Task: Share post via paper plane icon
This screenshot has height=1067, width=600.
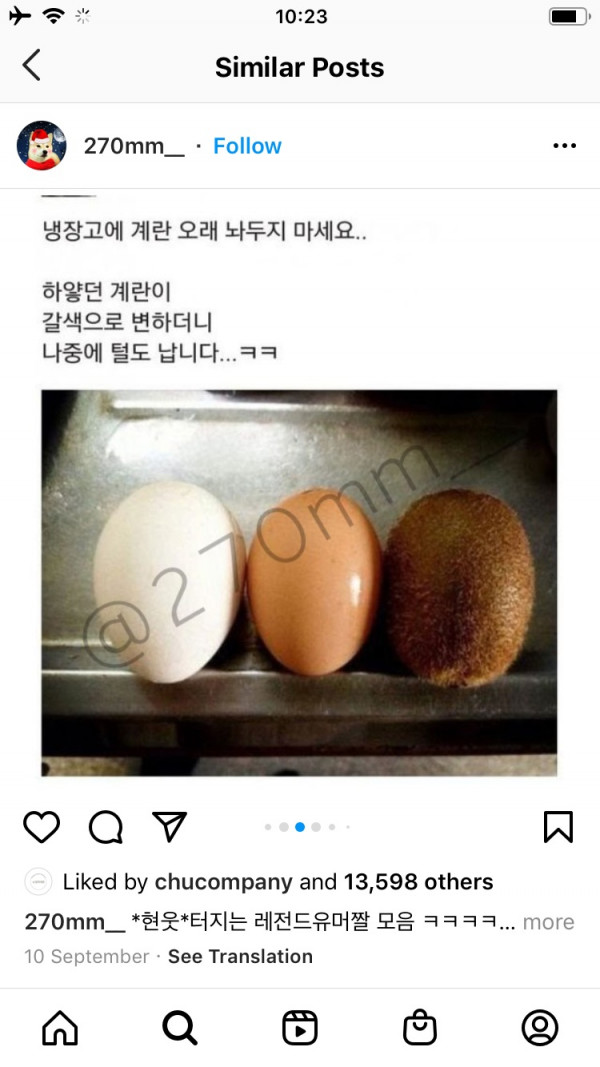Action: coord(169,827)
